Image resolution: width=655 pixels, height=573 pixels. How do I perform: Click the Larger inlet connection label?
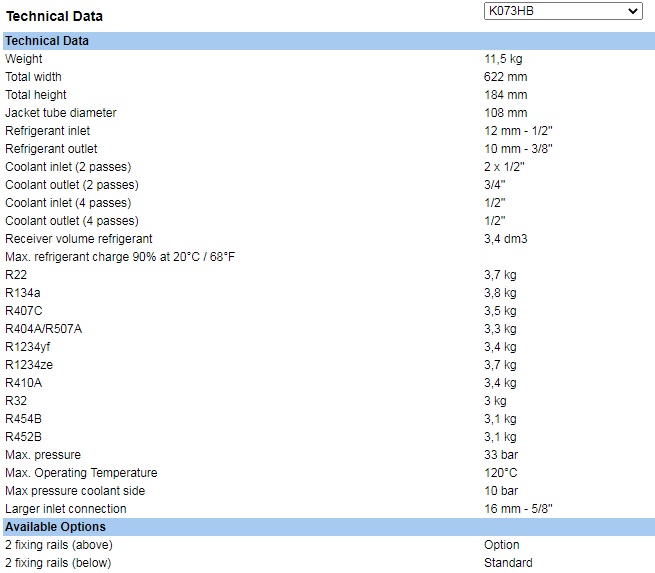coord(66,509)
